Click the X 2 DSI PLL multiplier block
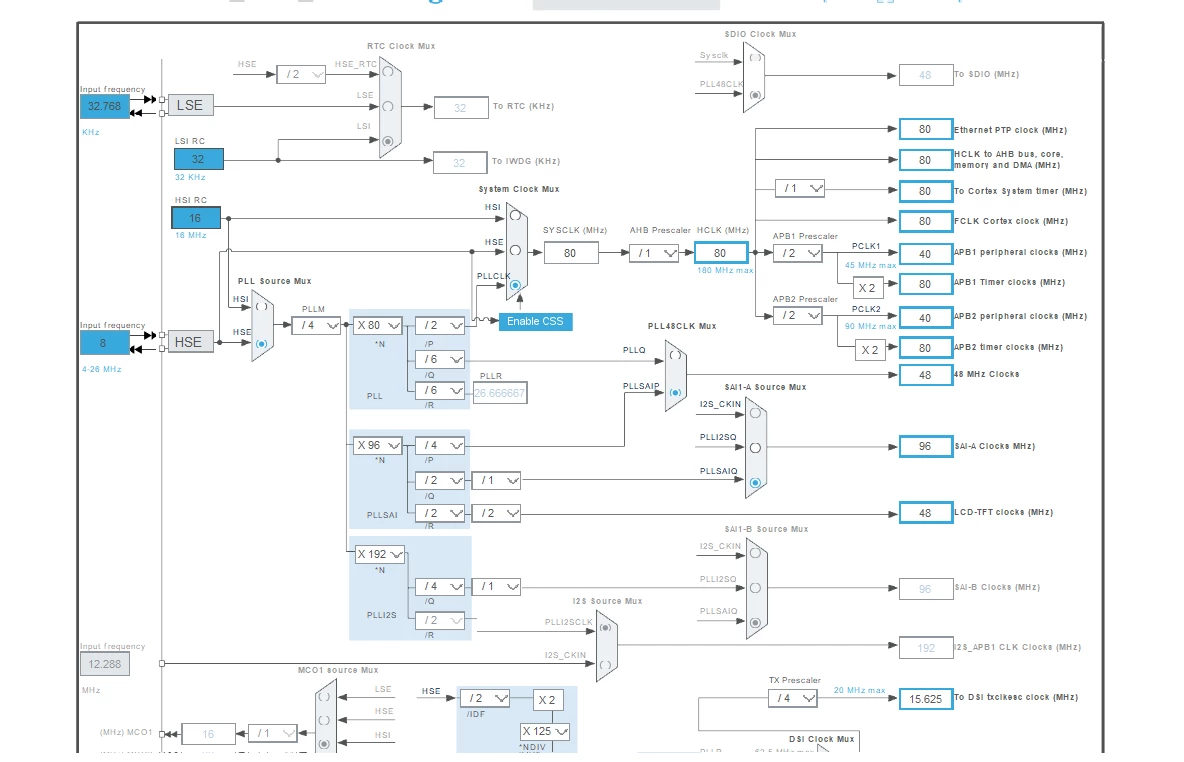 point(547,700)
